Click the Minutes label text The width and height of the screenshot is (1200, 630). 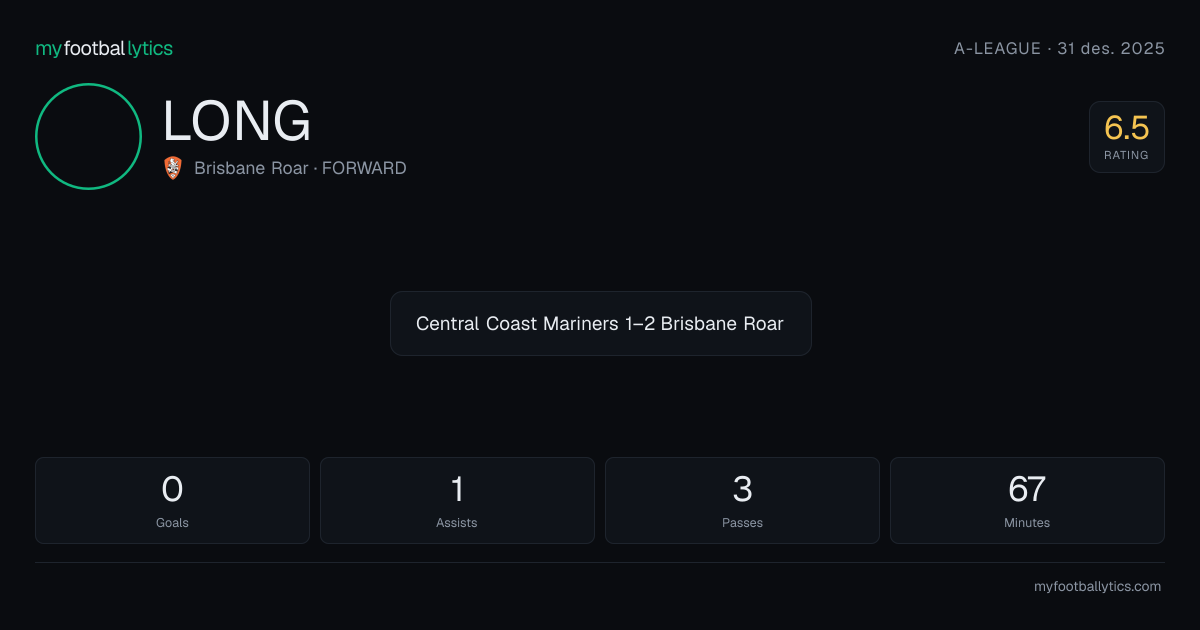click(1027, 522)
